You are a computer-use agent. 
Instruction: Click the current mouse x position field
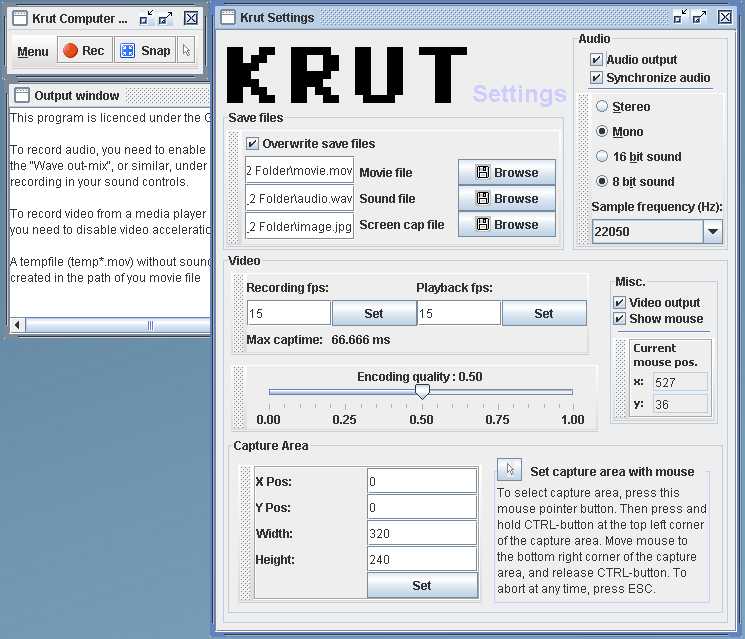point(680,382)
